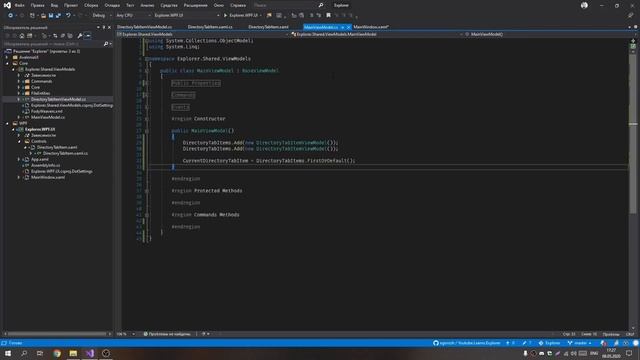The image size is (640, 360).
Task: Expand the Commands folder
Action: (x=19, y=81)
